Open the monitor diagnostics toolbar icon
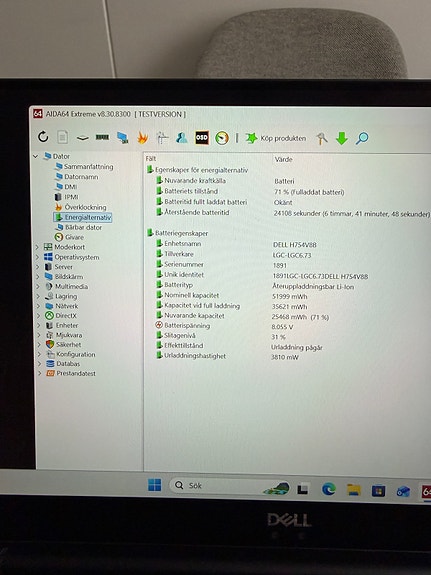The height and width of the screenshot is (575, 431). (123, 138)
